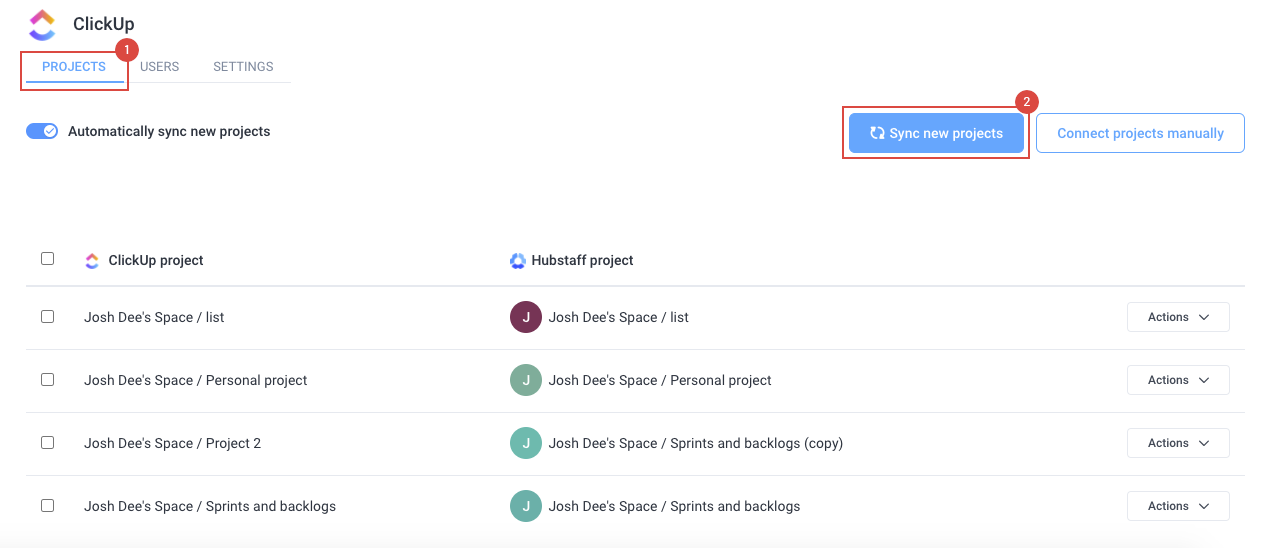
Task: Open Actions dropdown for the list project
Action: 1178,317
